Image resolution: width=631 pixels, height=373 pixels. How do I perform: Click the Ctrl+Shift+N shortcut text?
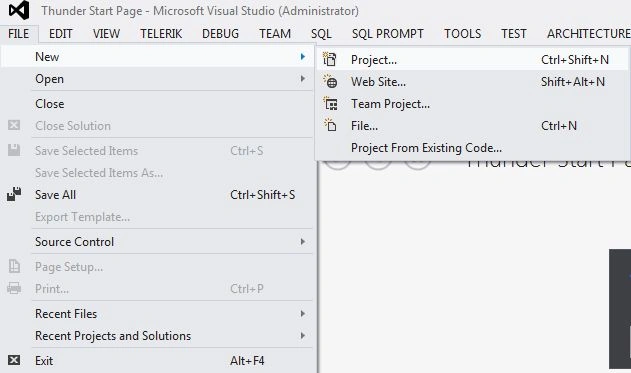point(575,60)
